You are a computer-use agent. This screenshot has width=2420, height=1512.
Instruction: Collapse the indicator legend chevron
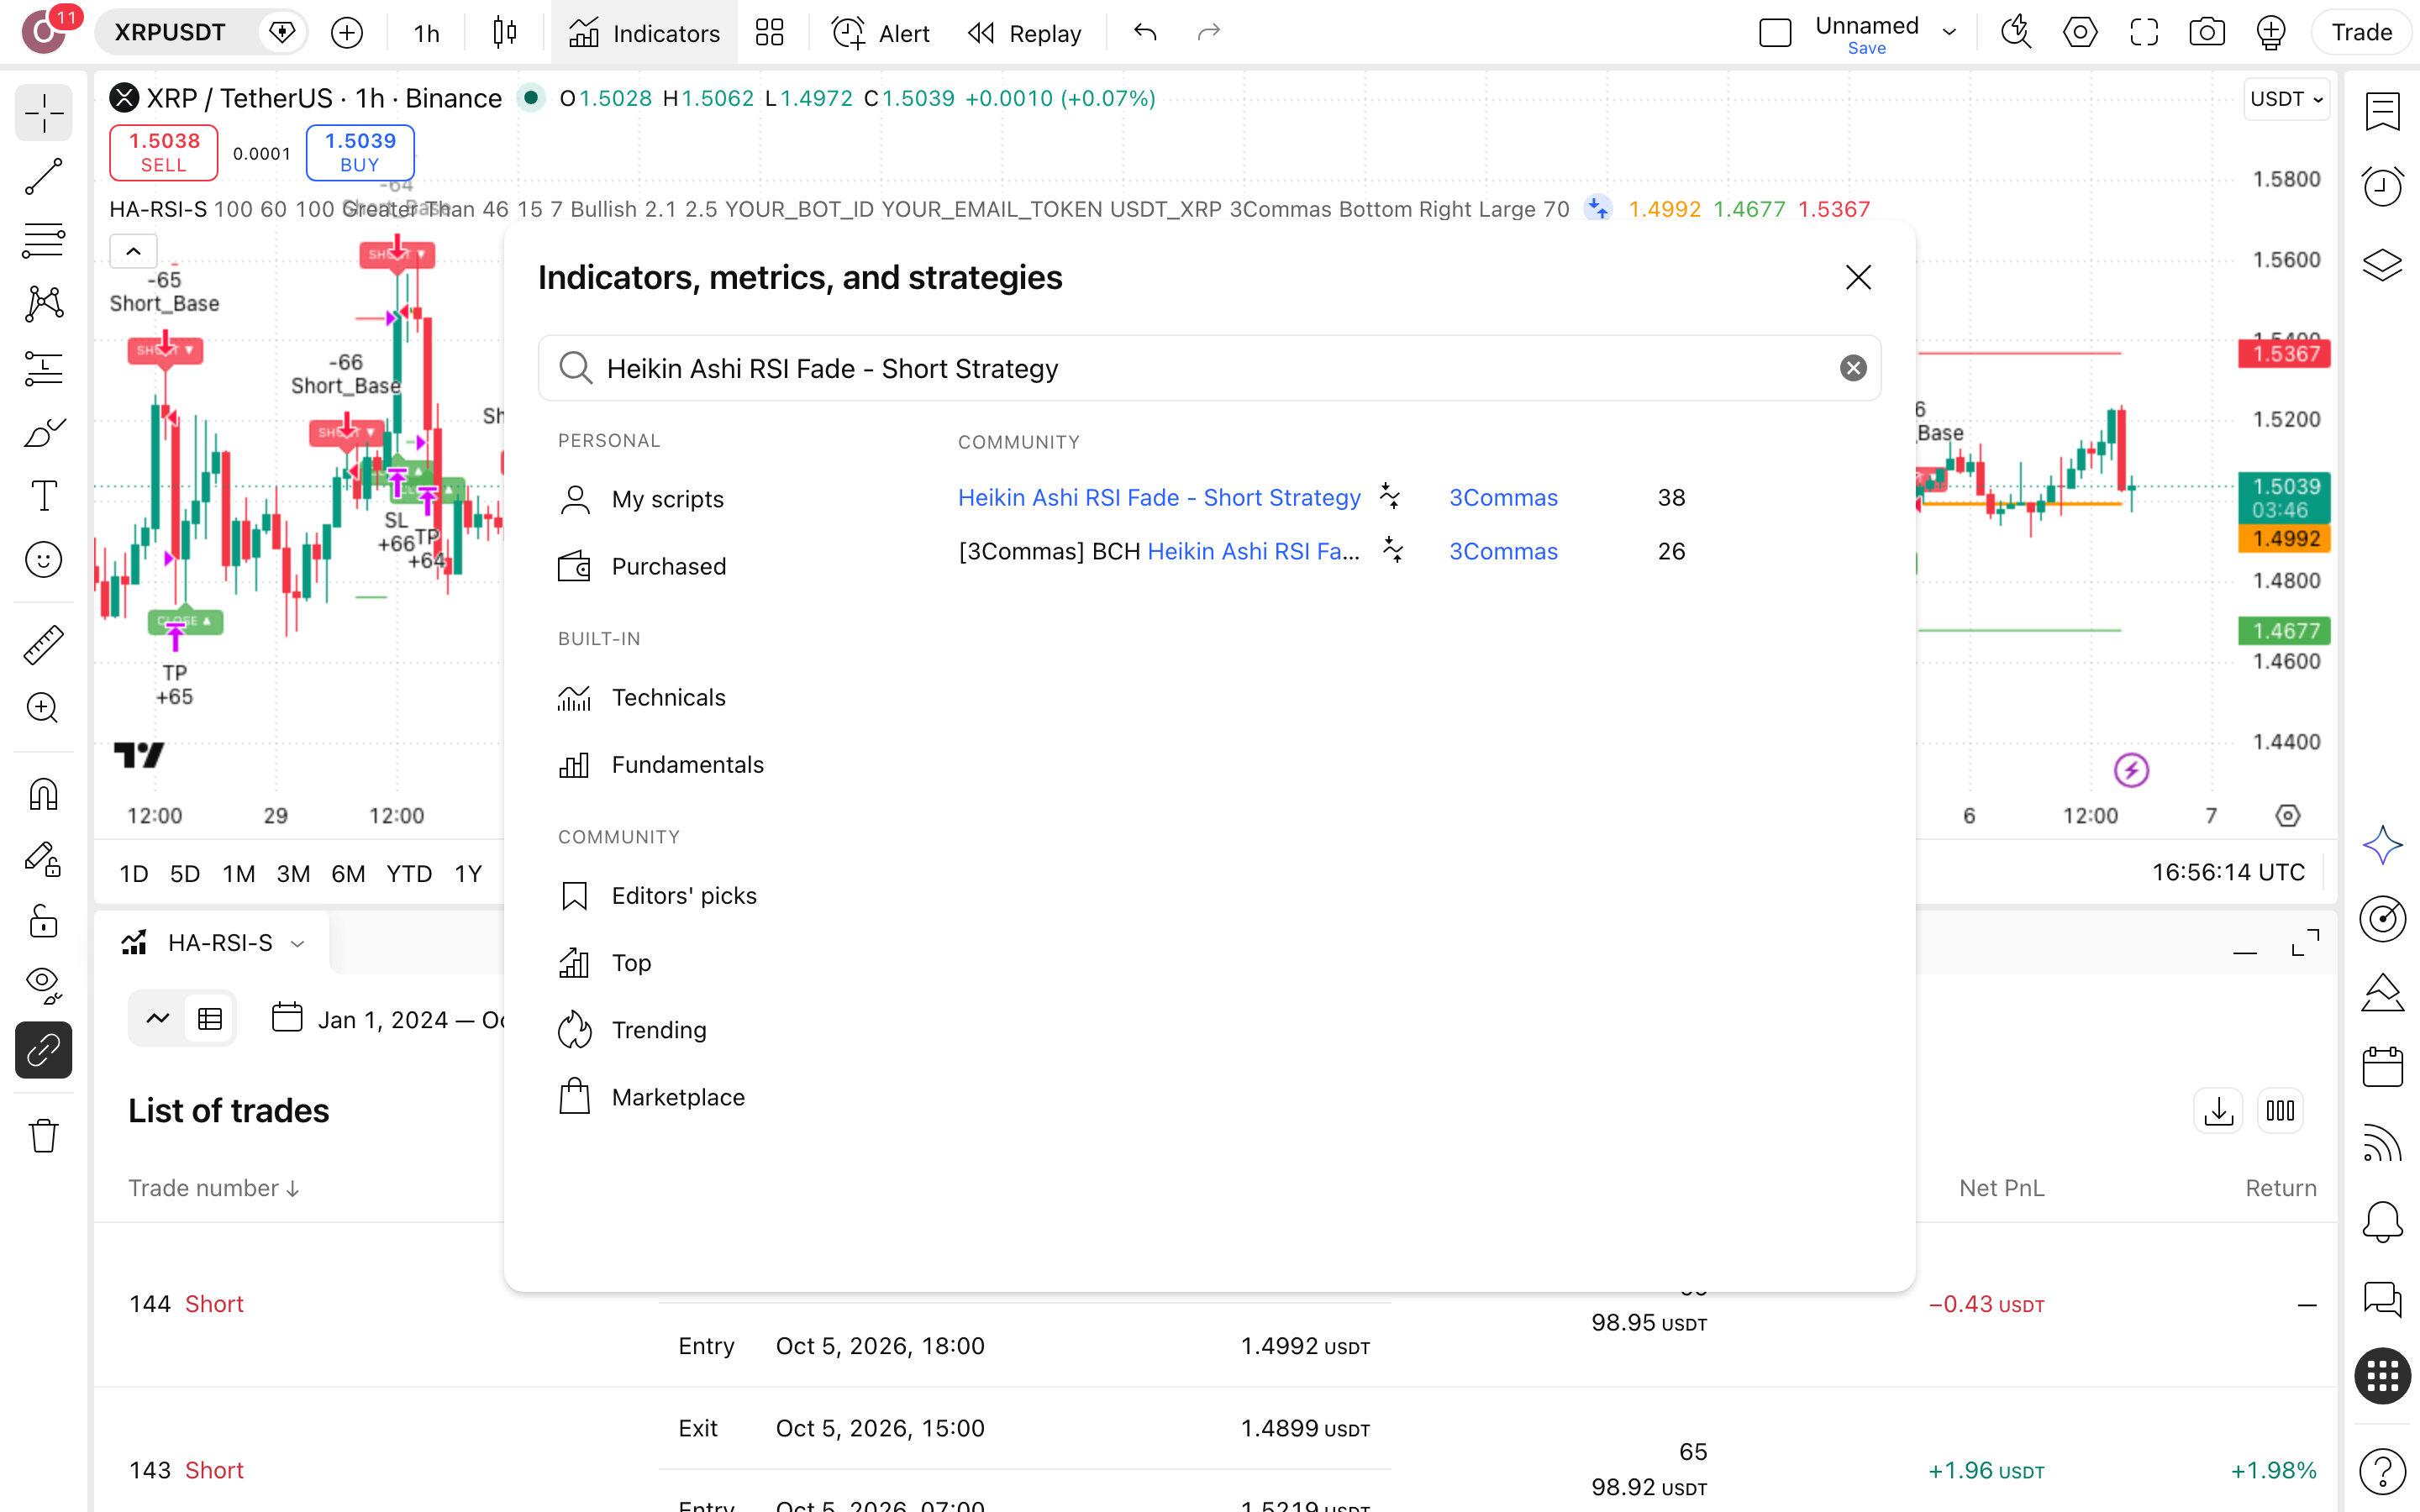133,251
